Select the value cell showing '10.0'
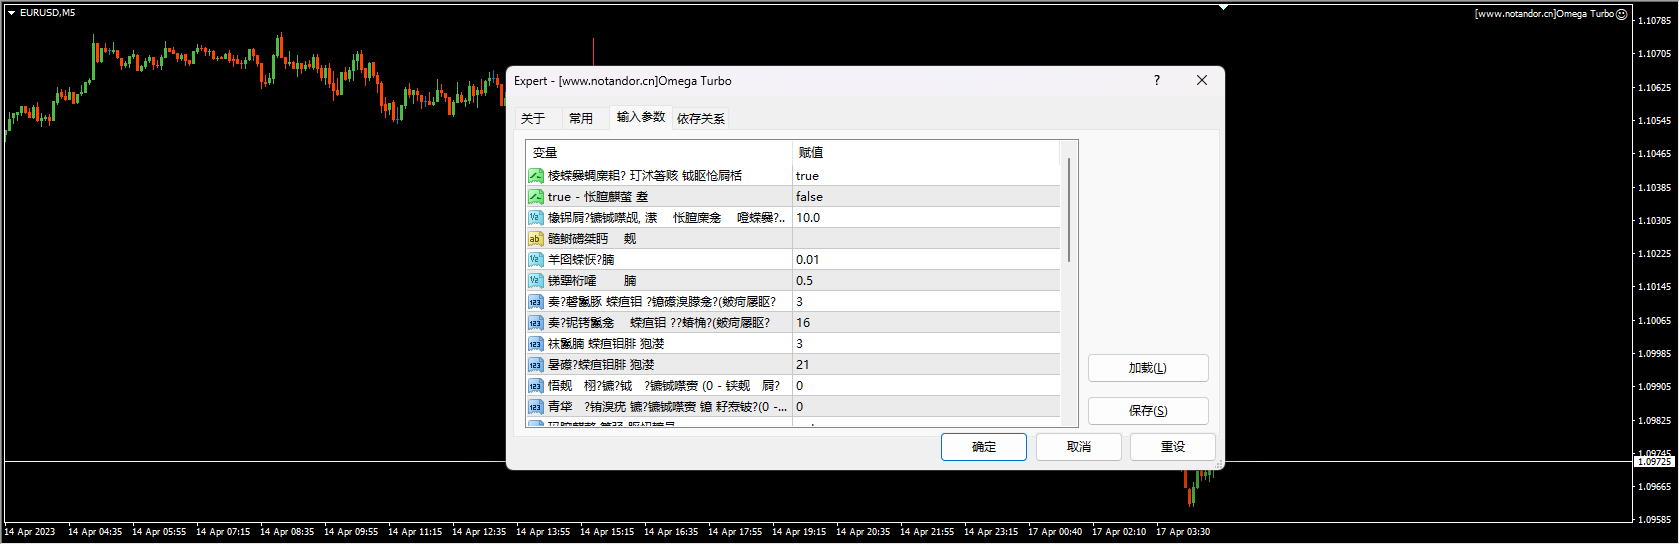The height and width of the screenshot is (545, 1680). click(x=926, y=218)
